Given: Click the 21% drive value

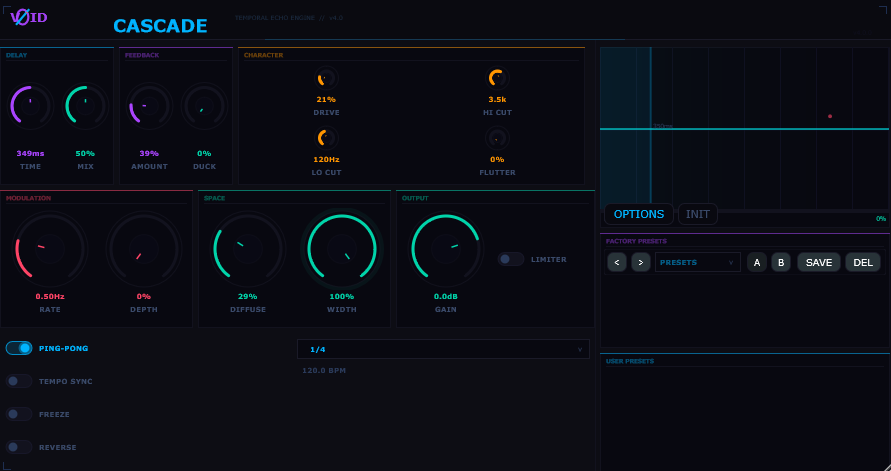Looking at the screenshot, I should click(x=326, y=99).
